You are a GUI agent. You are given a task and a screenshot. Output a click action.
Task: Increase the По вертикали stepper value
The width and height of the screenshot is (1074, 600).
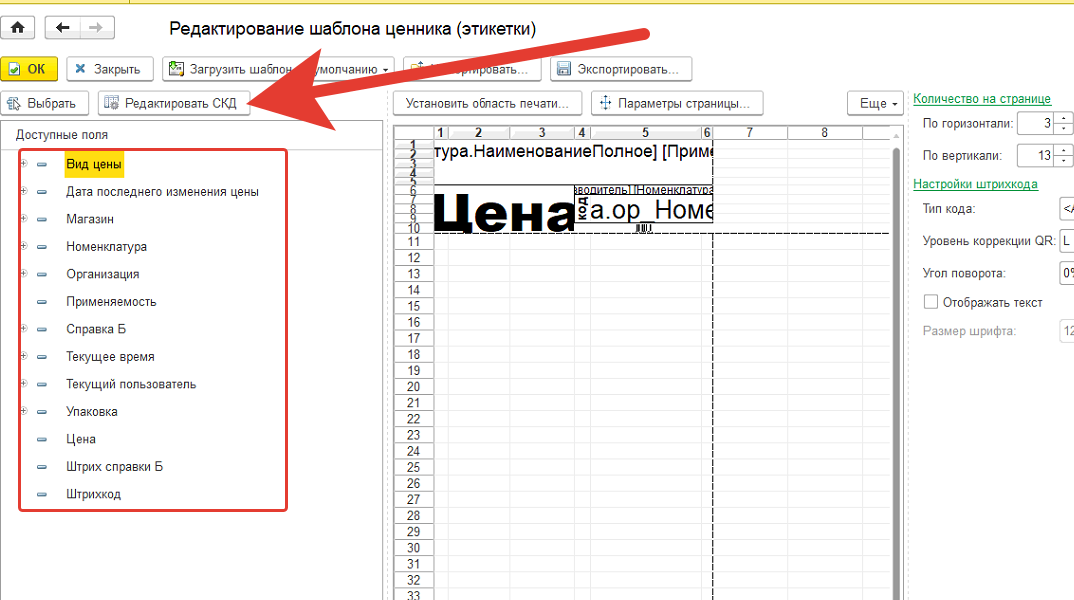1064,151
